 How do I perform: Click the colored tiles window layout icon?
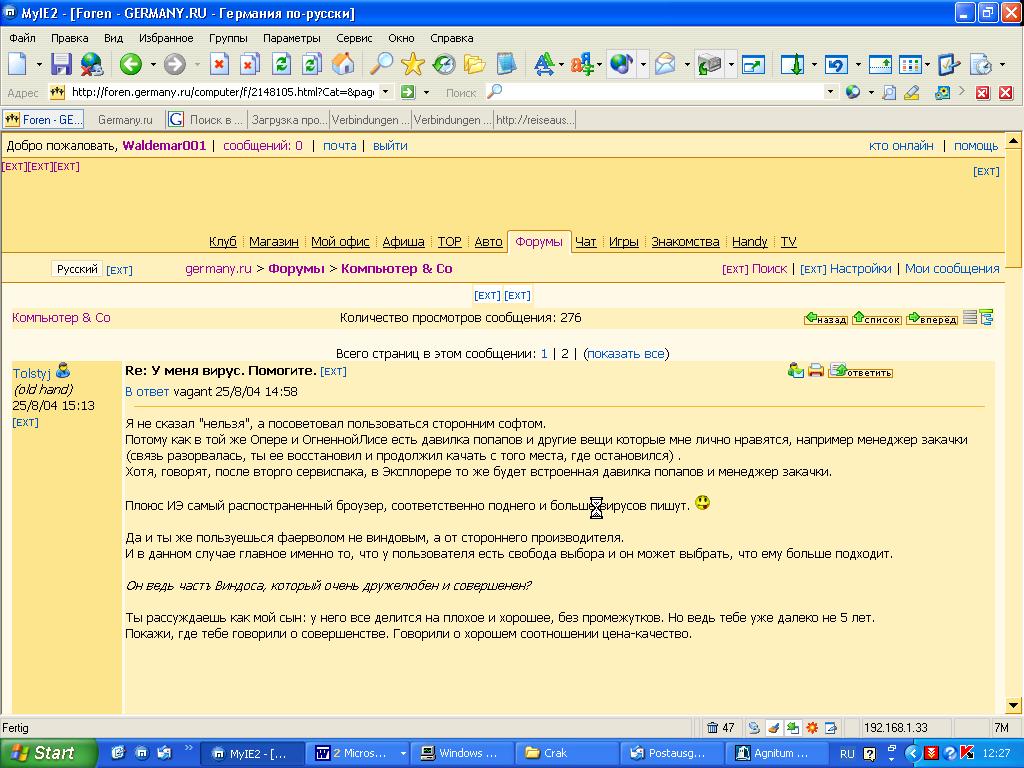(910, 64)
